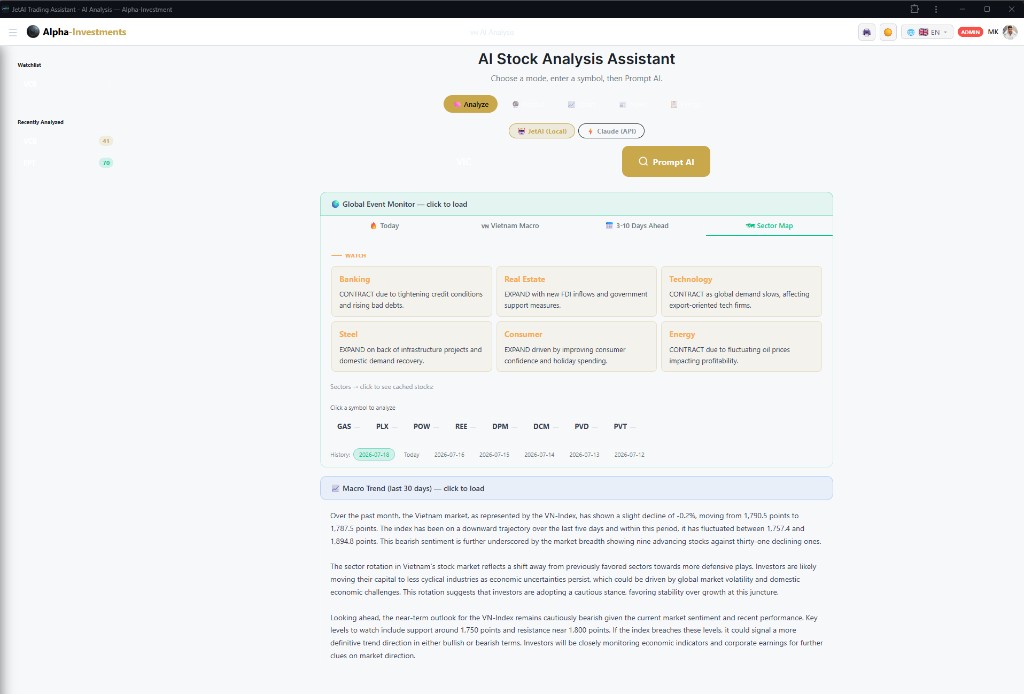Click the Watchlist heading
1024x694 pixels.
29,65
